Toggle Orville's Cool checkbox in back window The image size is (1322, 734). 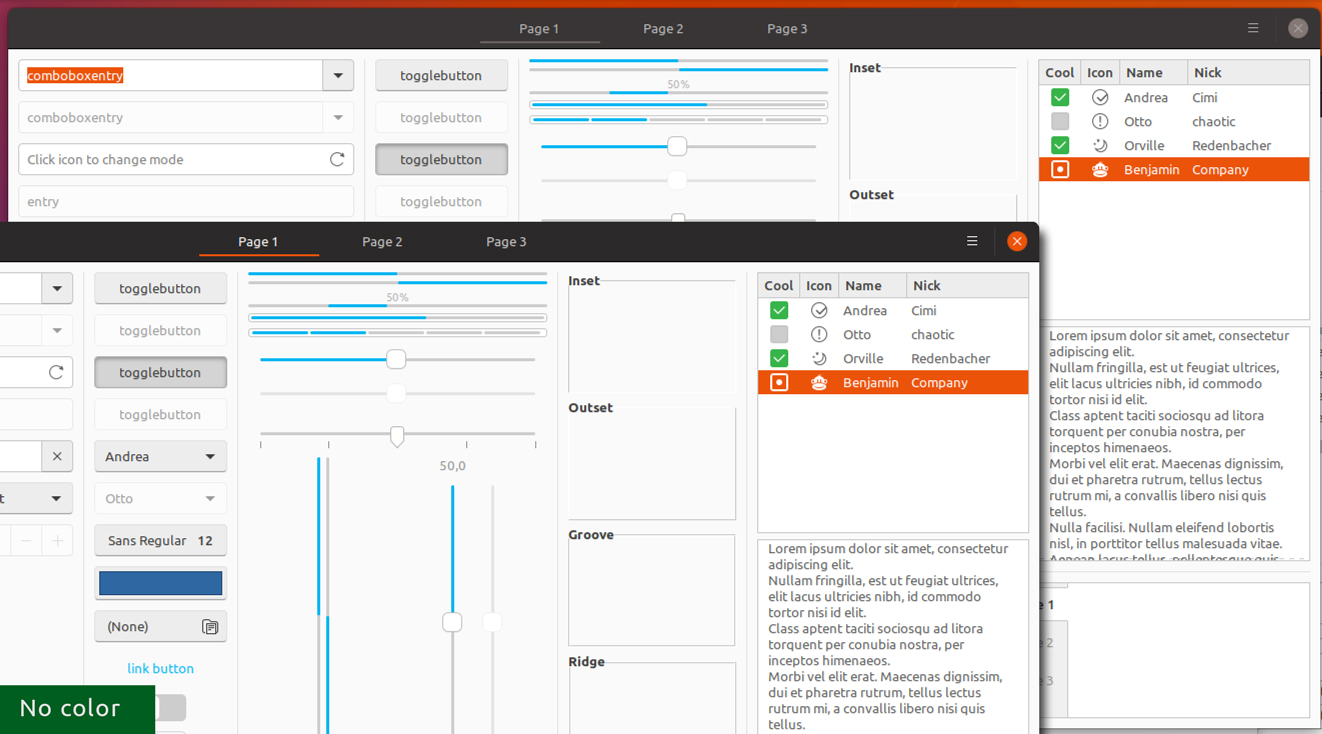point(1060,145)
